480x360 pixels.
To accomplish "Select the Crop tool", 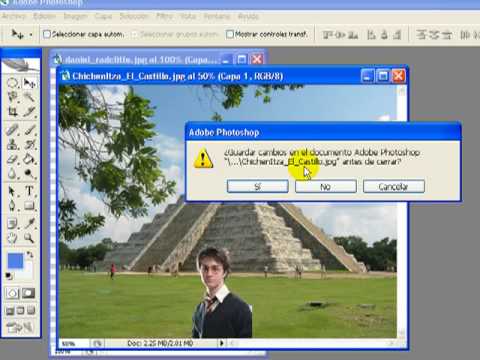I will pos(12,111).
